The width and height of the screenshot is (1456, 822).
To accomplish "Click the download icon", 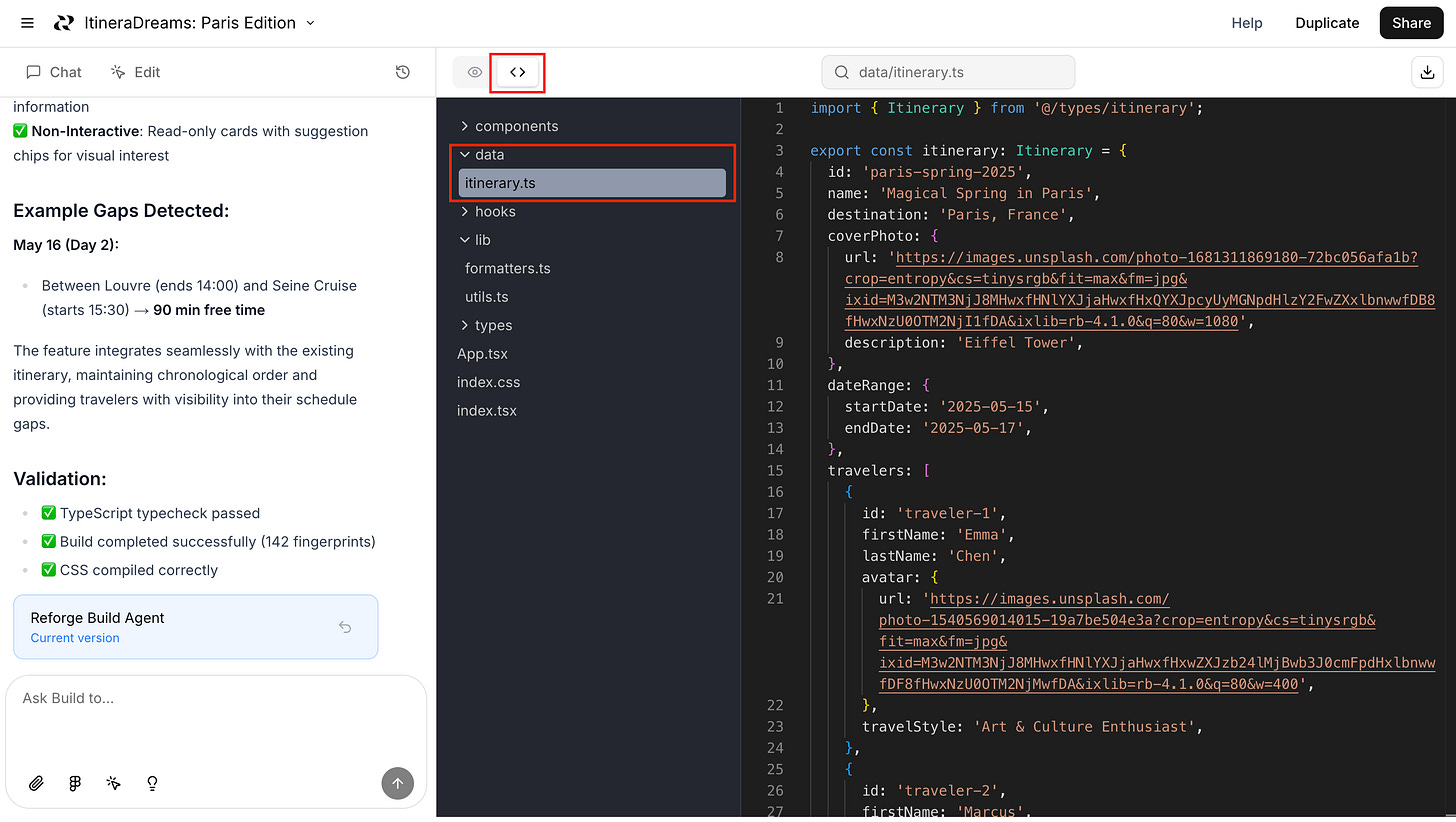I will (x=1426, y=72).
